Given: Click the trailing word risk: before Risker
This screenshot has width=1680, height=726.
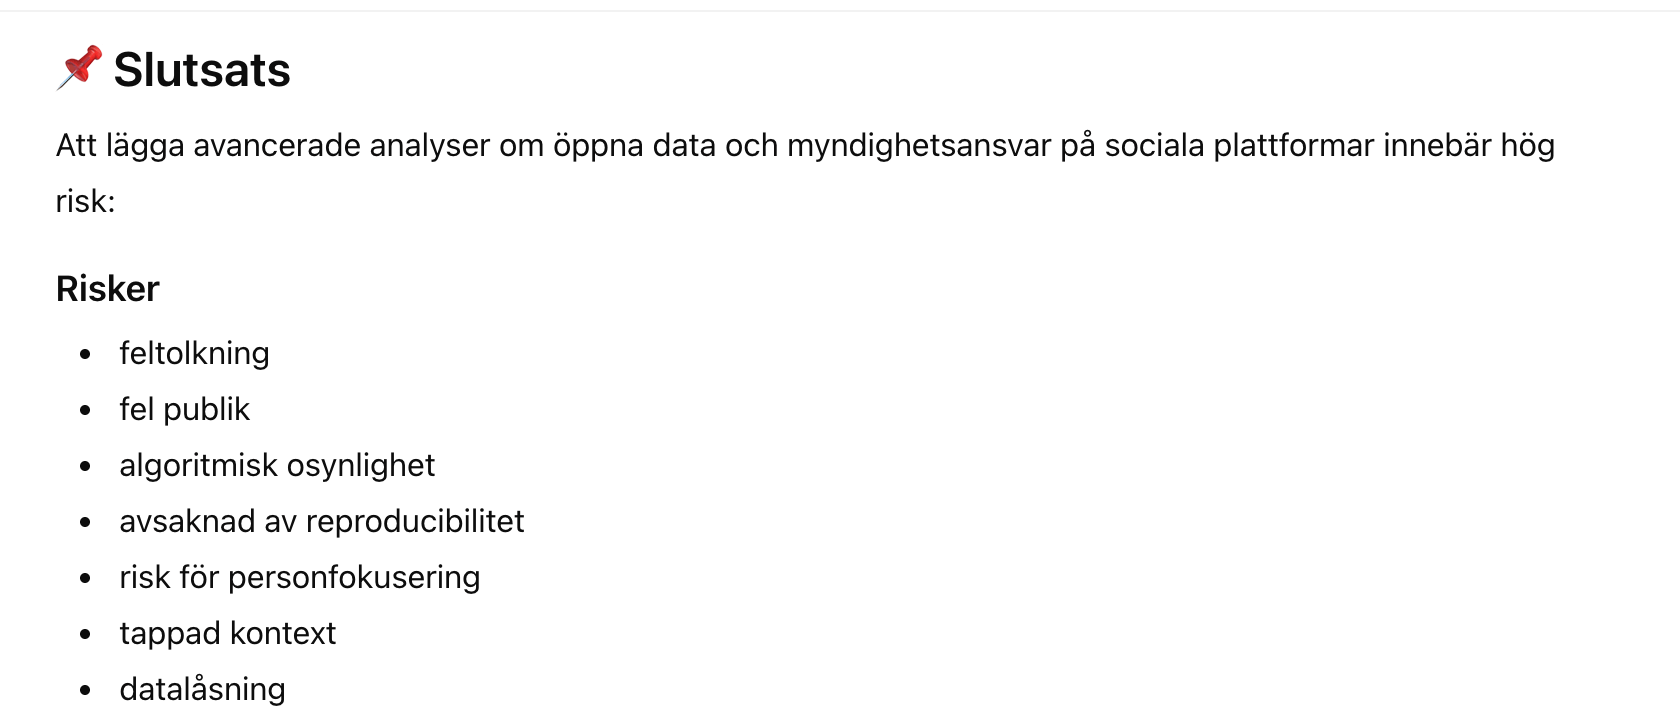Looking at the screenshot, I should 85,202.
